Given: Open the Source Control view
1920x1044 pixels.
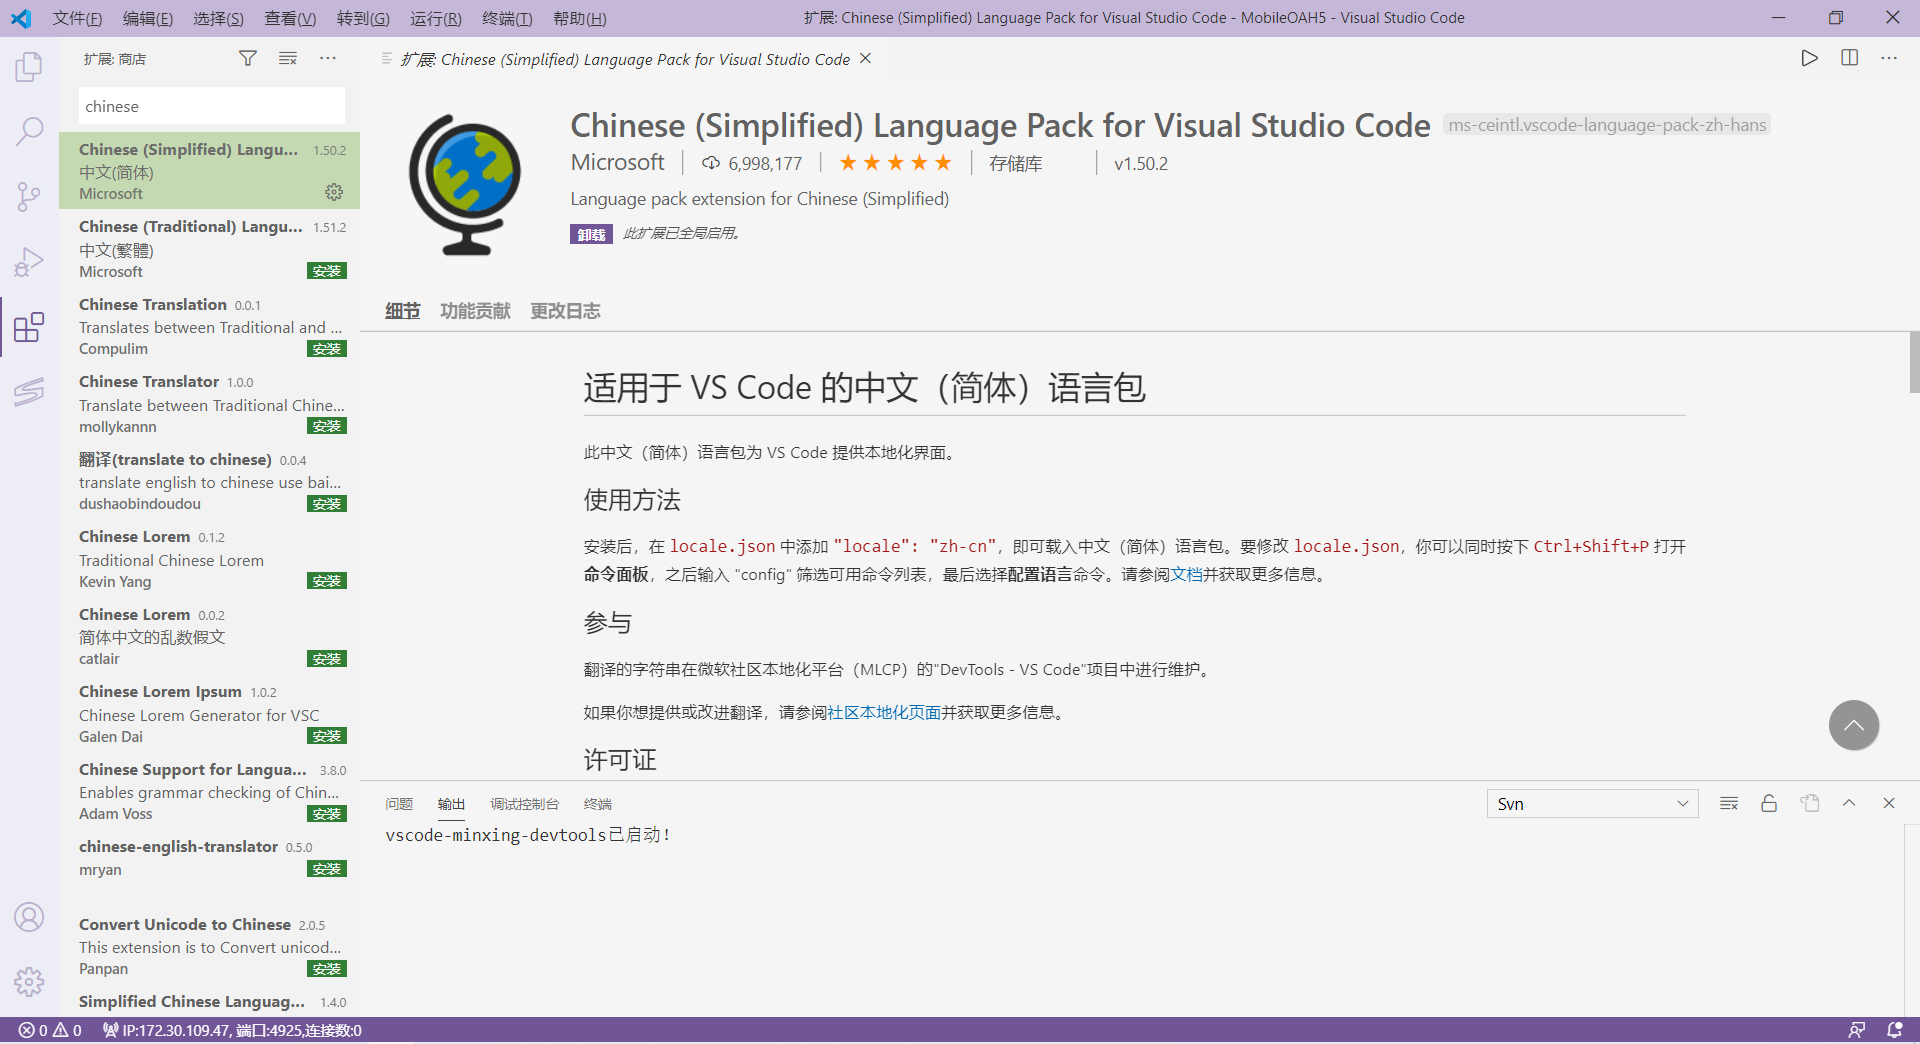Looking at the screenshot, I should click(29, 196).
